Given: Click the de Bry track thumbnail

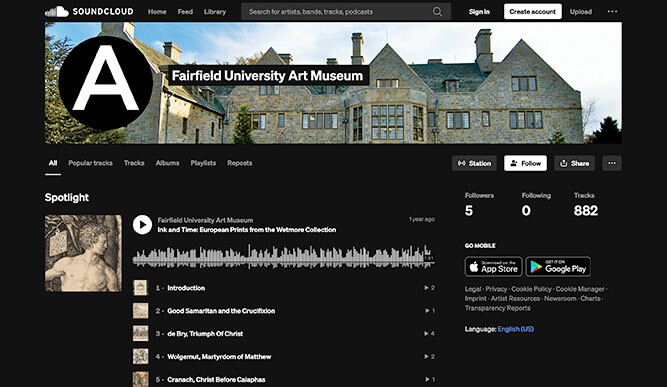Looking at the screenshot, I should click(140, 333).
